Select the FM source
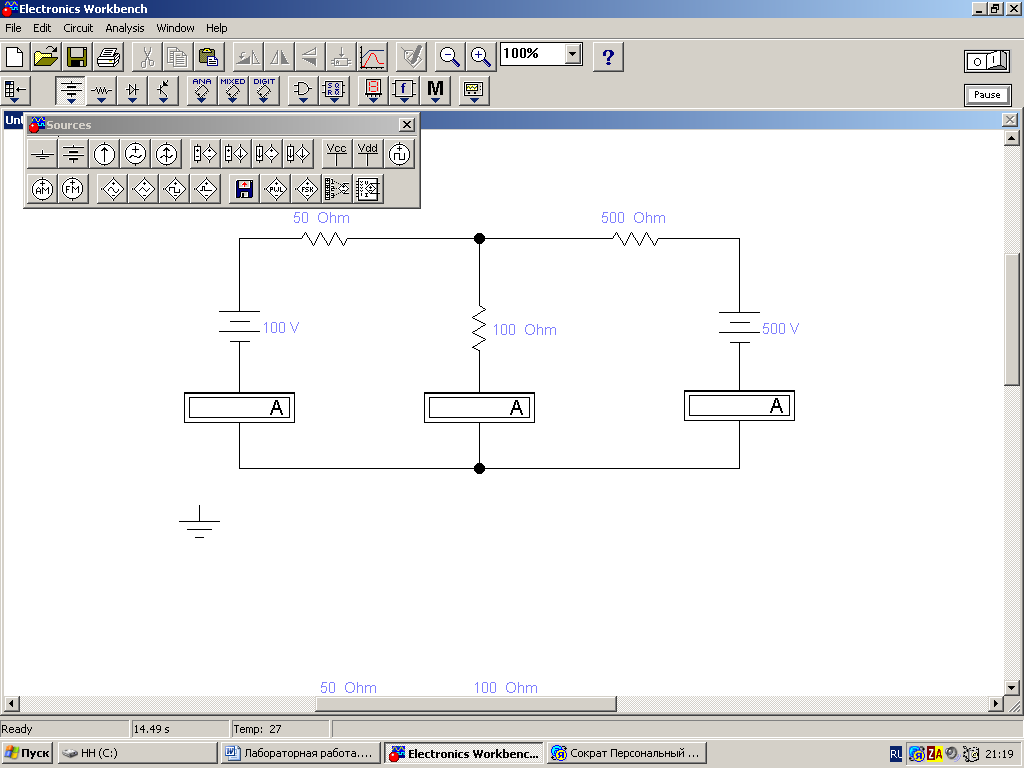The height and width of the screenshot is (768, 1024). coord(73,189)
